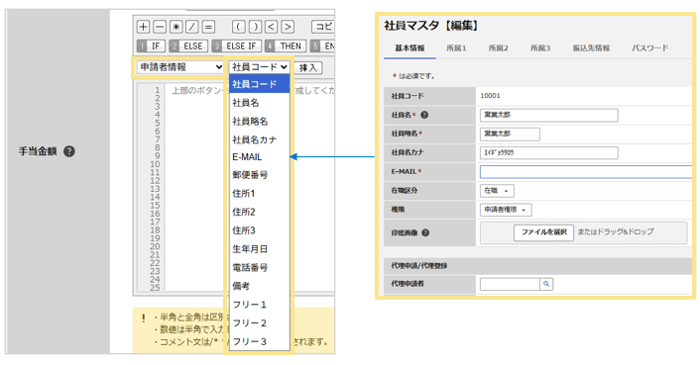Image resolution: width=700 pixels, height=365 pixels.
Task: Click the THEN statement button
Action: [286, 46]
